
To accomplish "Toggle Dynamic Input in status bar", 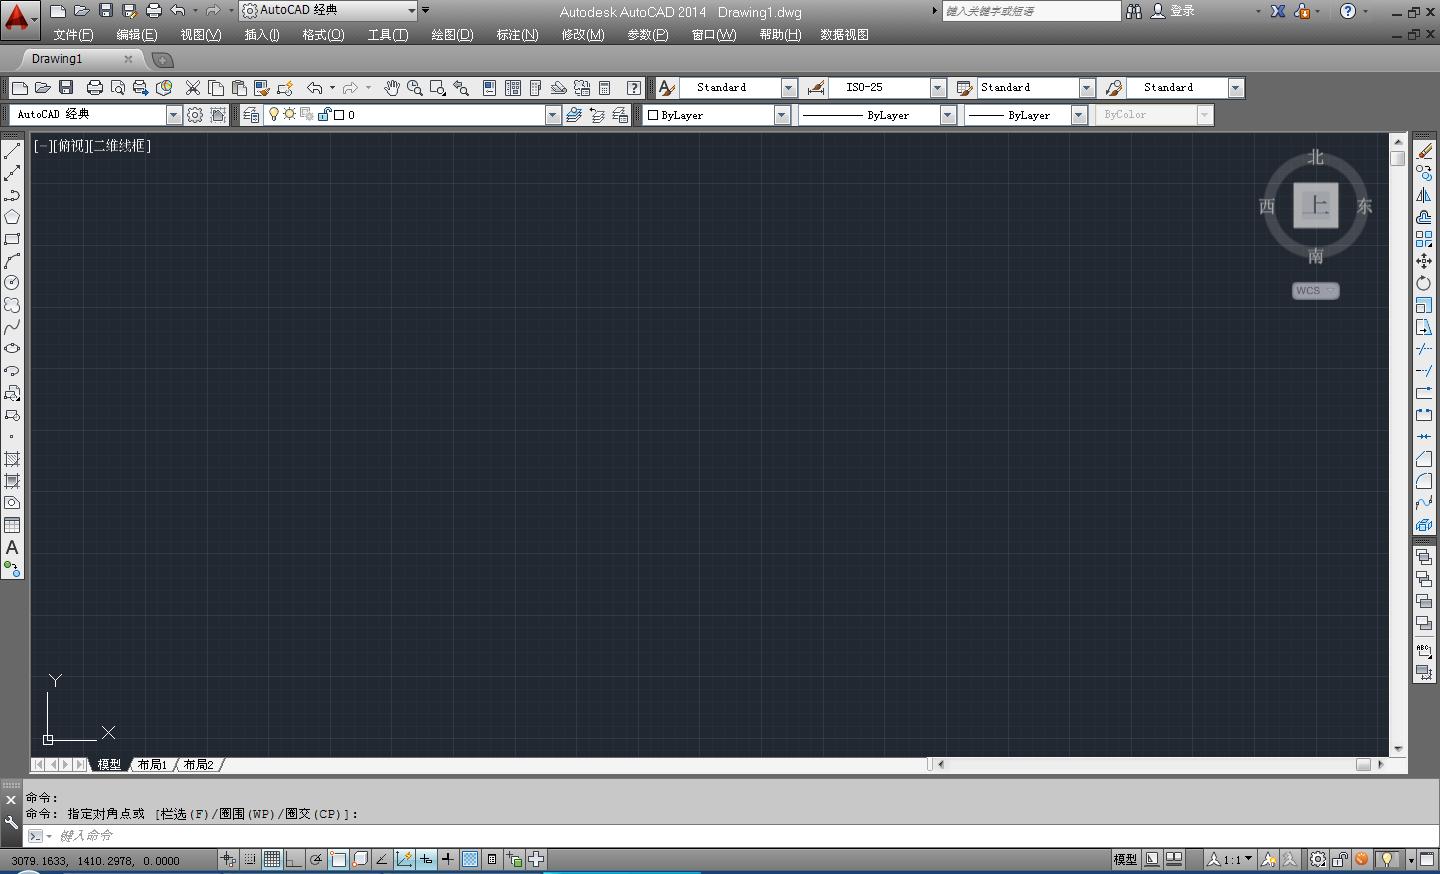I will (426, 859).
